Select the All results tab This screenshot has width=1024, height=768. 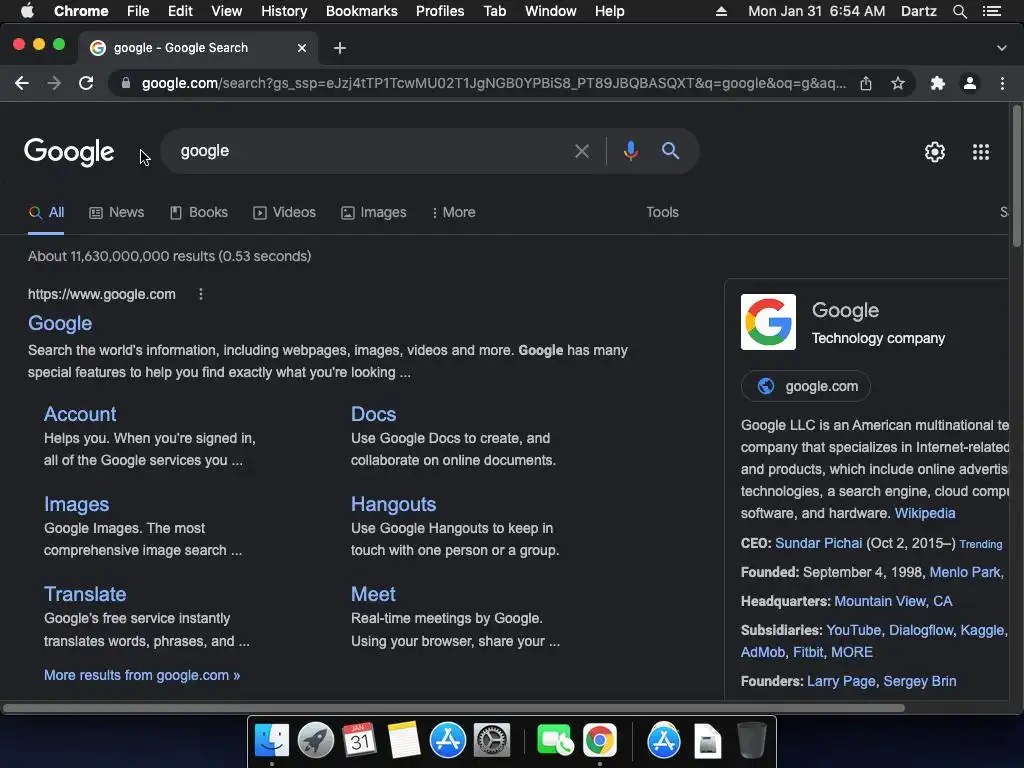pos(46,212)
